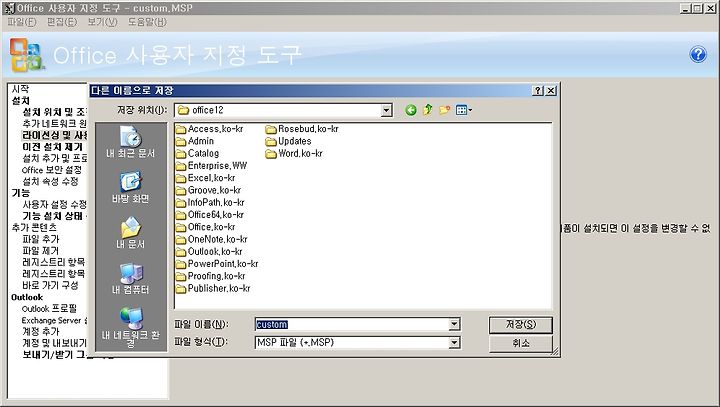Open 바탕 화면 in places bar
720x407 pixels.
(131, 188)
